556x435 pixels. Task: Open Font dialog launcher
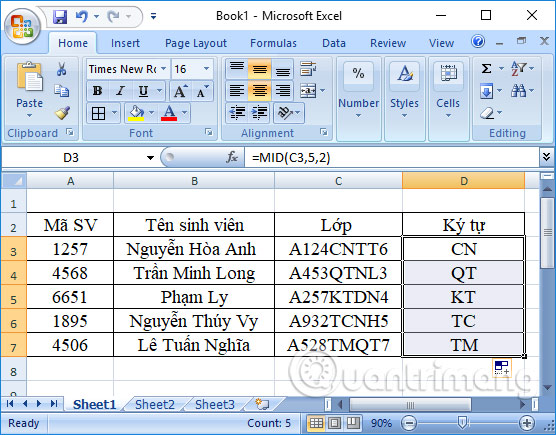click(209, 132)
